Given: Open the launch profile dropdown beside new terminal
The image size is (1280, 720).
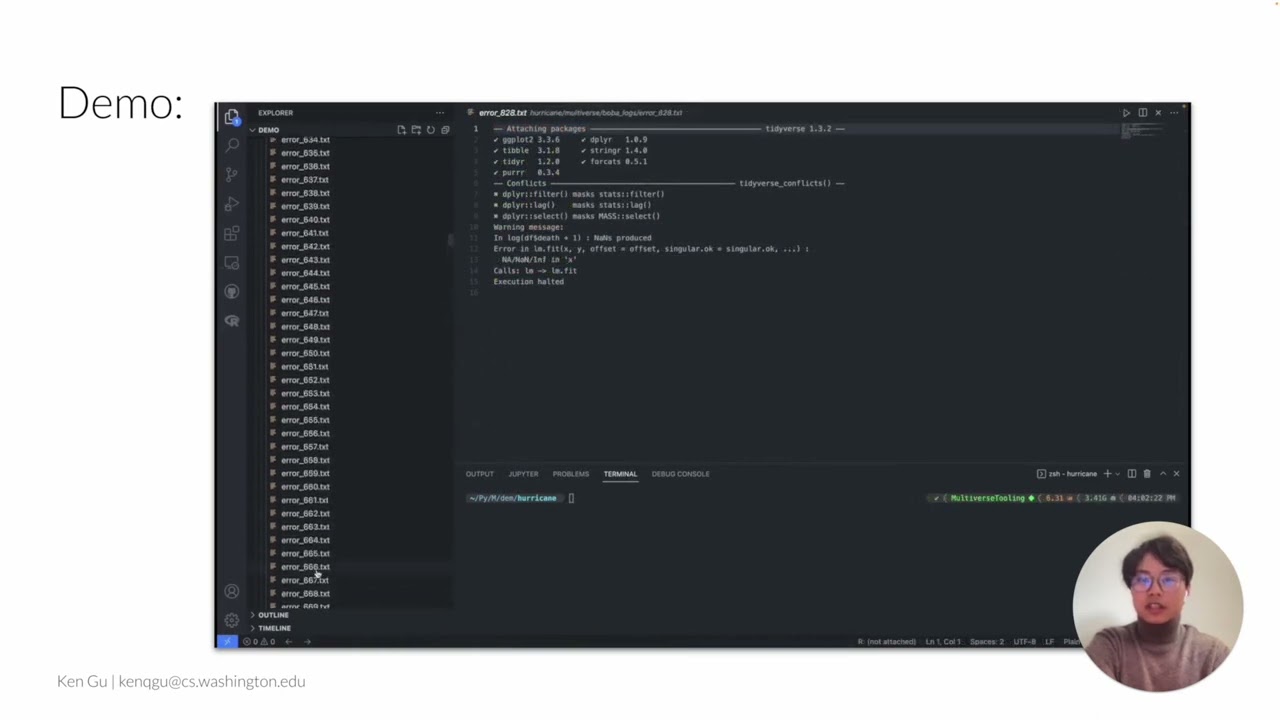Looking at the screenshot, I should coord(1117,474).
